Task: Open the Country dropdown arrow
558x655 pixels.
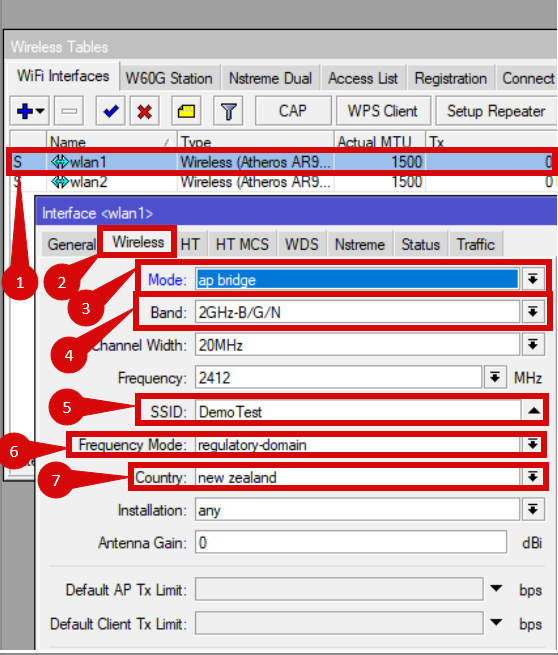Action: [x=533, y=477]
